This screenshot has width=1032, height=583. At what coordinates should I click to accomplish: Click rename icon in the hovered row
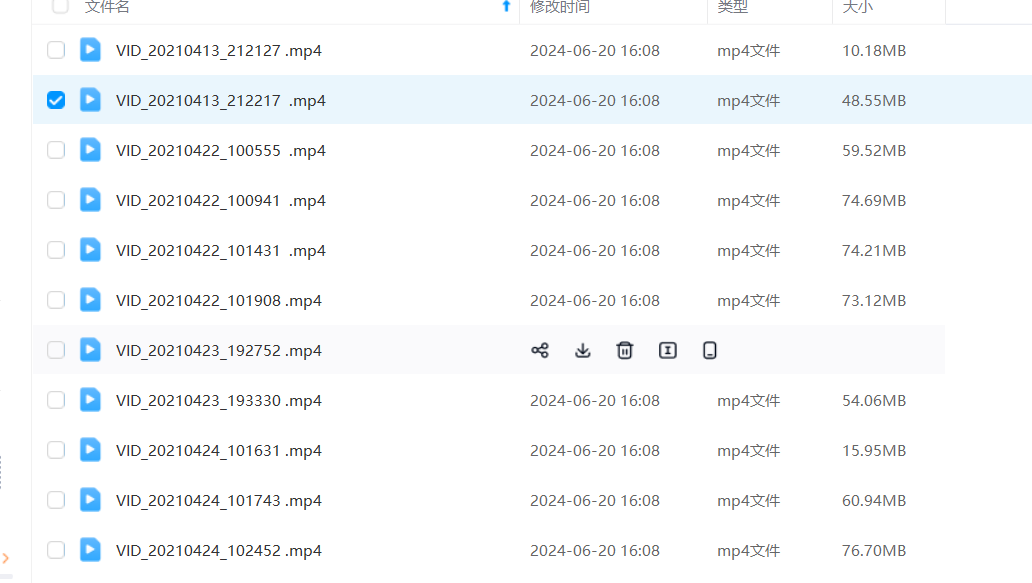(x=668, y=350)
